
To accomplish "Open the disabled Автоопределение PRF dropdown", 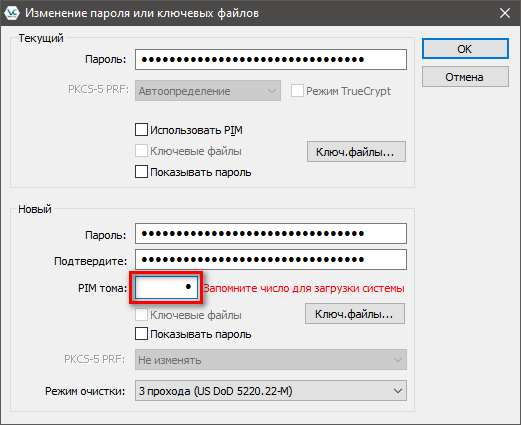I will click(208, 91).
